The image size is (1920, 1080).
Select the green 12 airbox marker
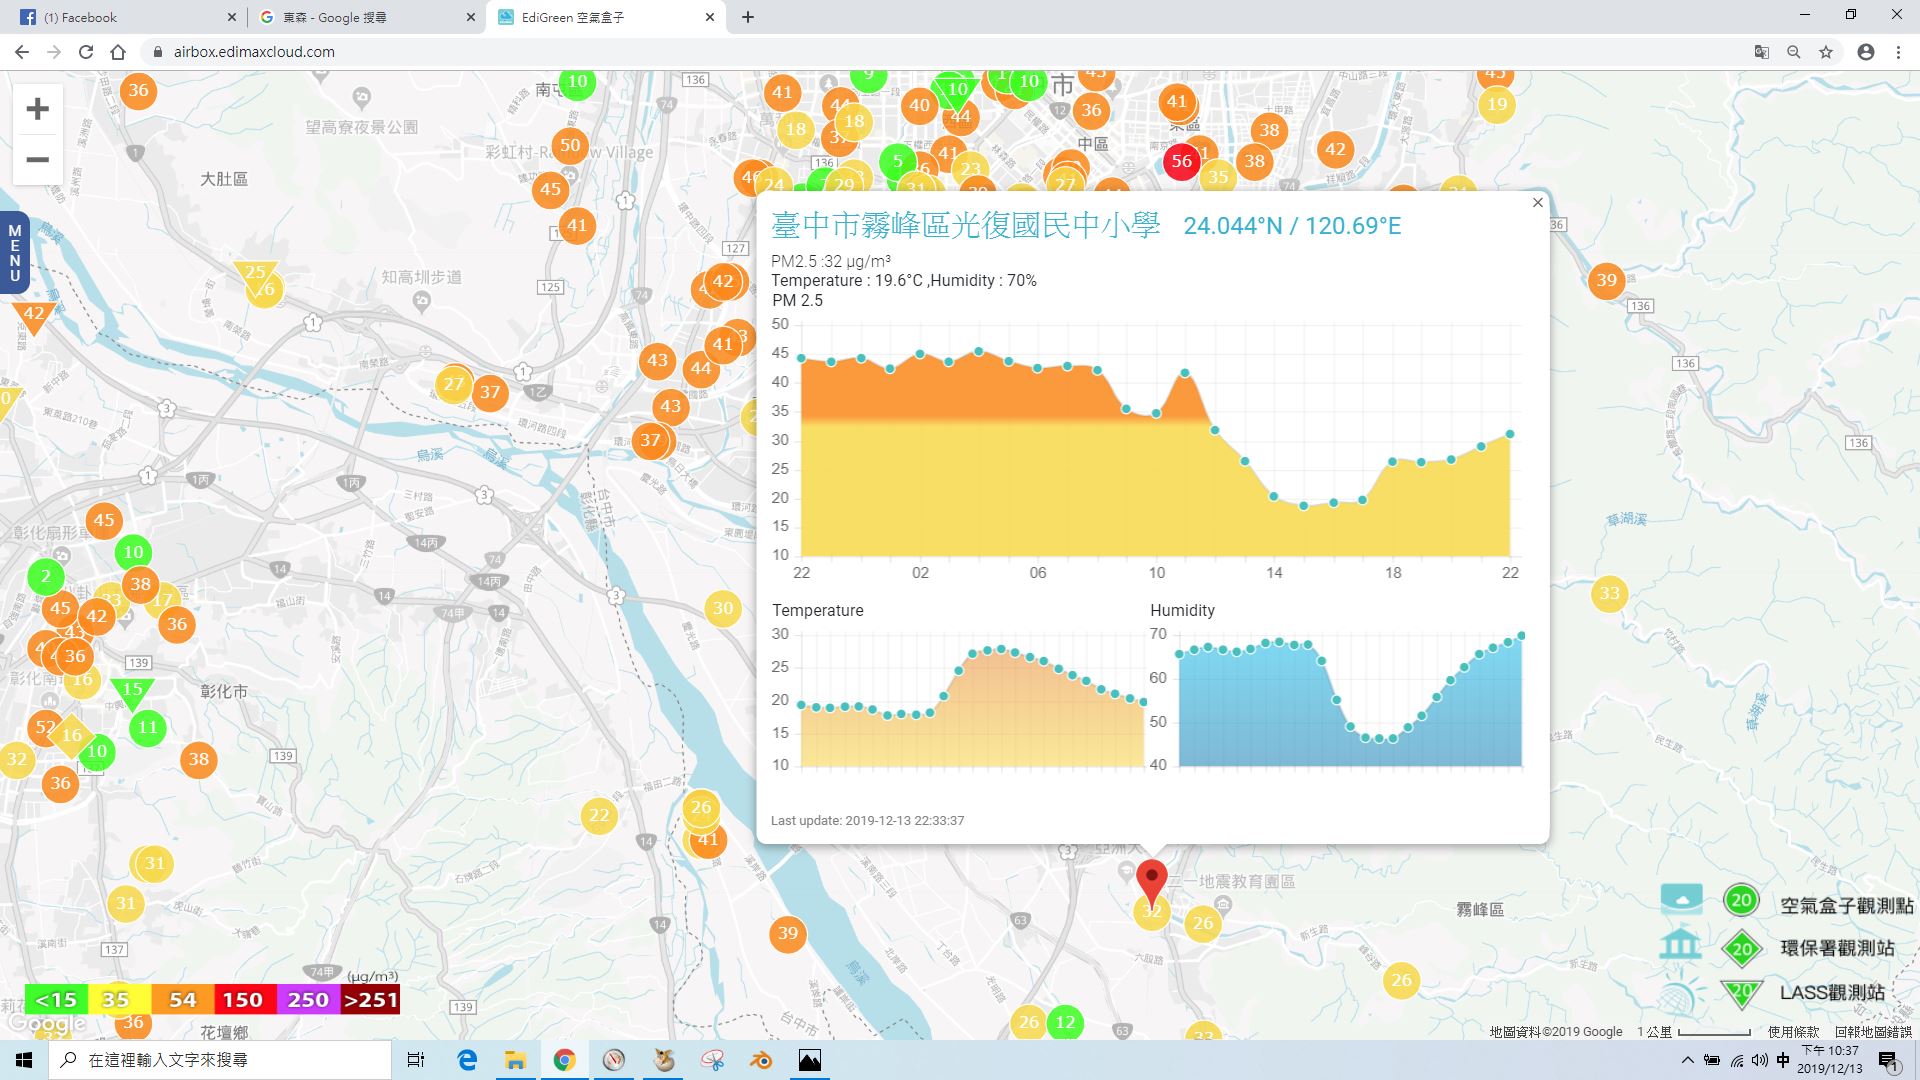pyautogui.click(x=1065, y=1022)
